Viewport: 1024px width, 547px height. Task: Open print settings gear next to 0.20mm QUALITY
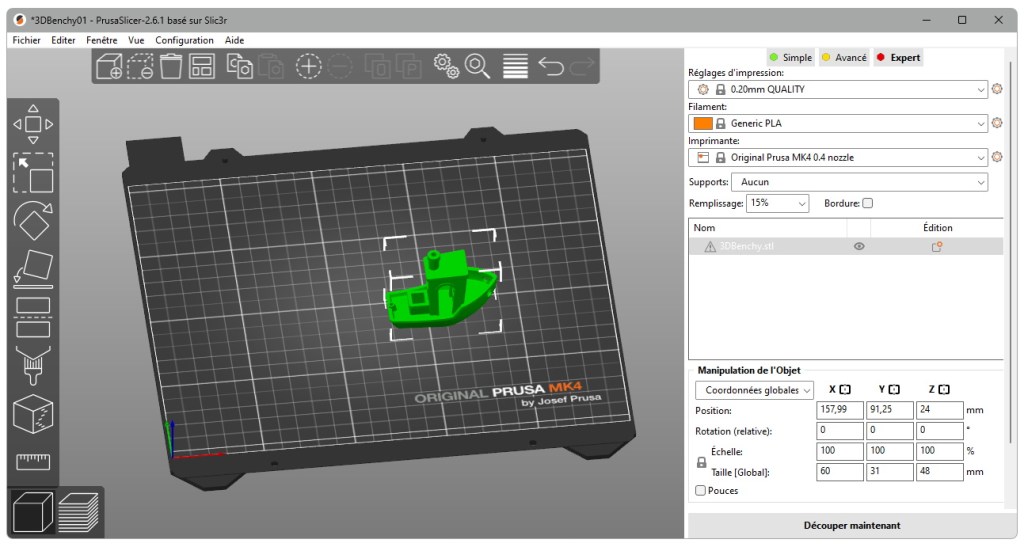[997, 89]
